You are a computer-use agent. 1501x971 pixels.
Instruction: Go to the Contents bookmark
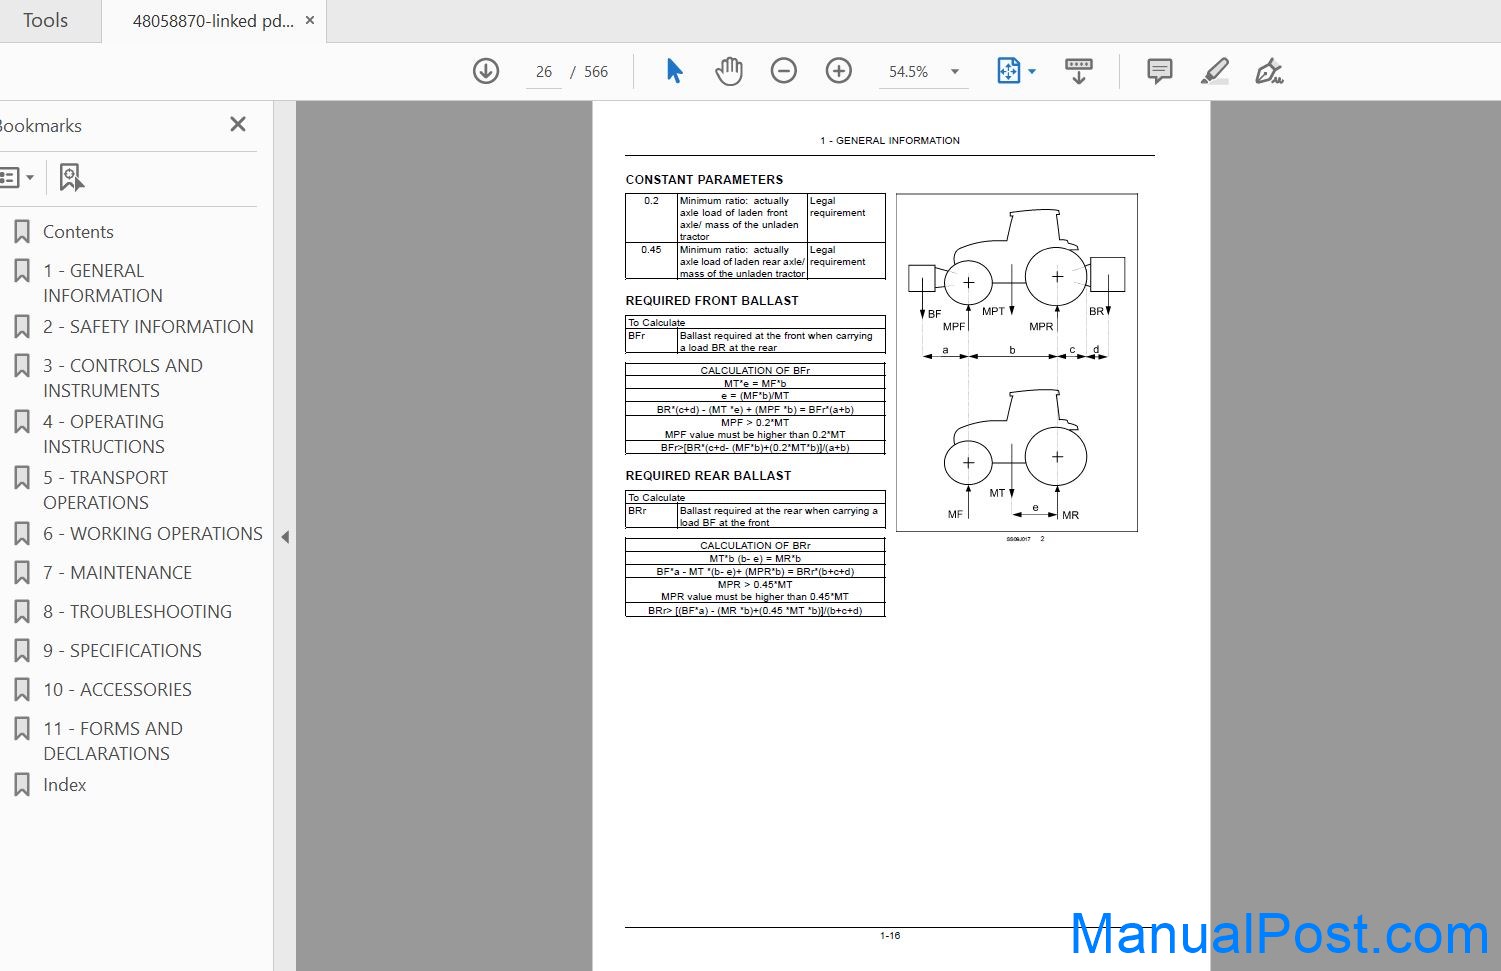click(78, 232)
